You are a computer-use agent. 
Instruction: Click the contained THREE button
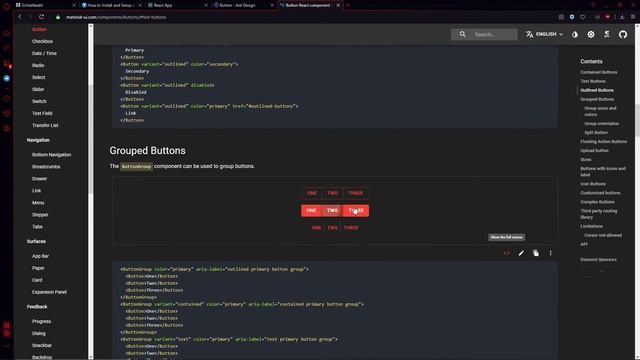356,211
